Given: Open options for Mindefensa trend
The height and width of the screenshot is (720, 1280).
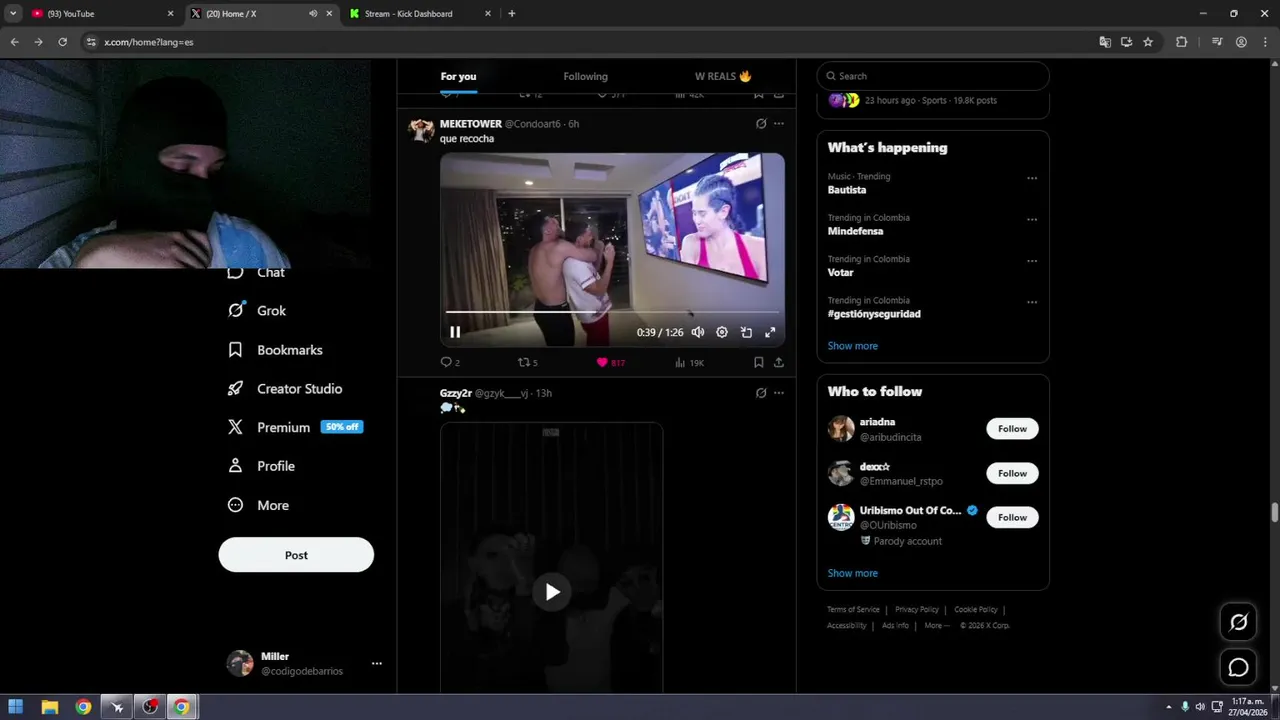Looking at the screenshot, I should (x=1032, y=219).
